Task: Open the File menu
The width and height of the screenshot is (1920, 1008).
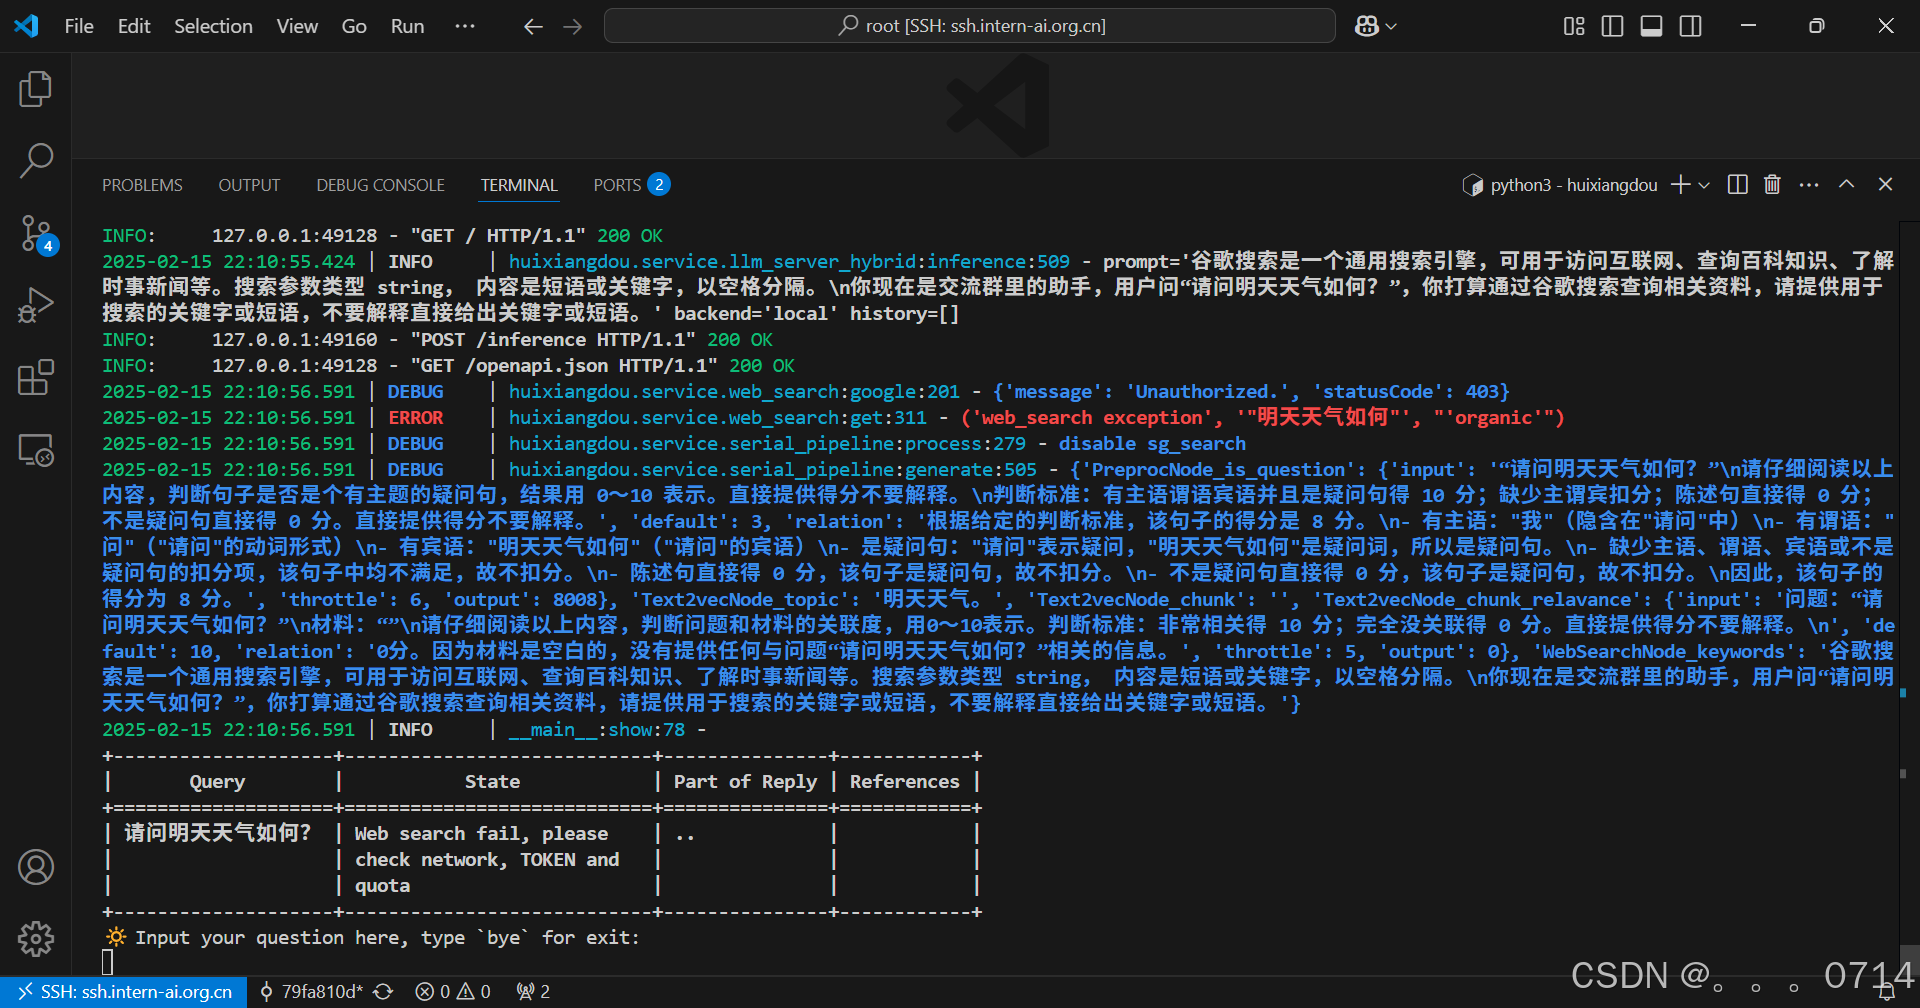Action: (x=79, y=26)
